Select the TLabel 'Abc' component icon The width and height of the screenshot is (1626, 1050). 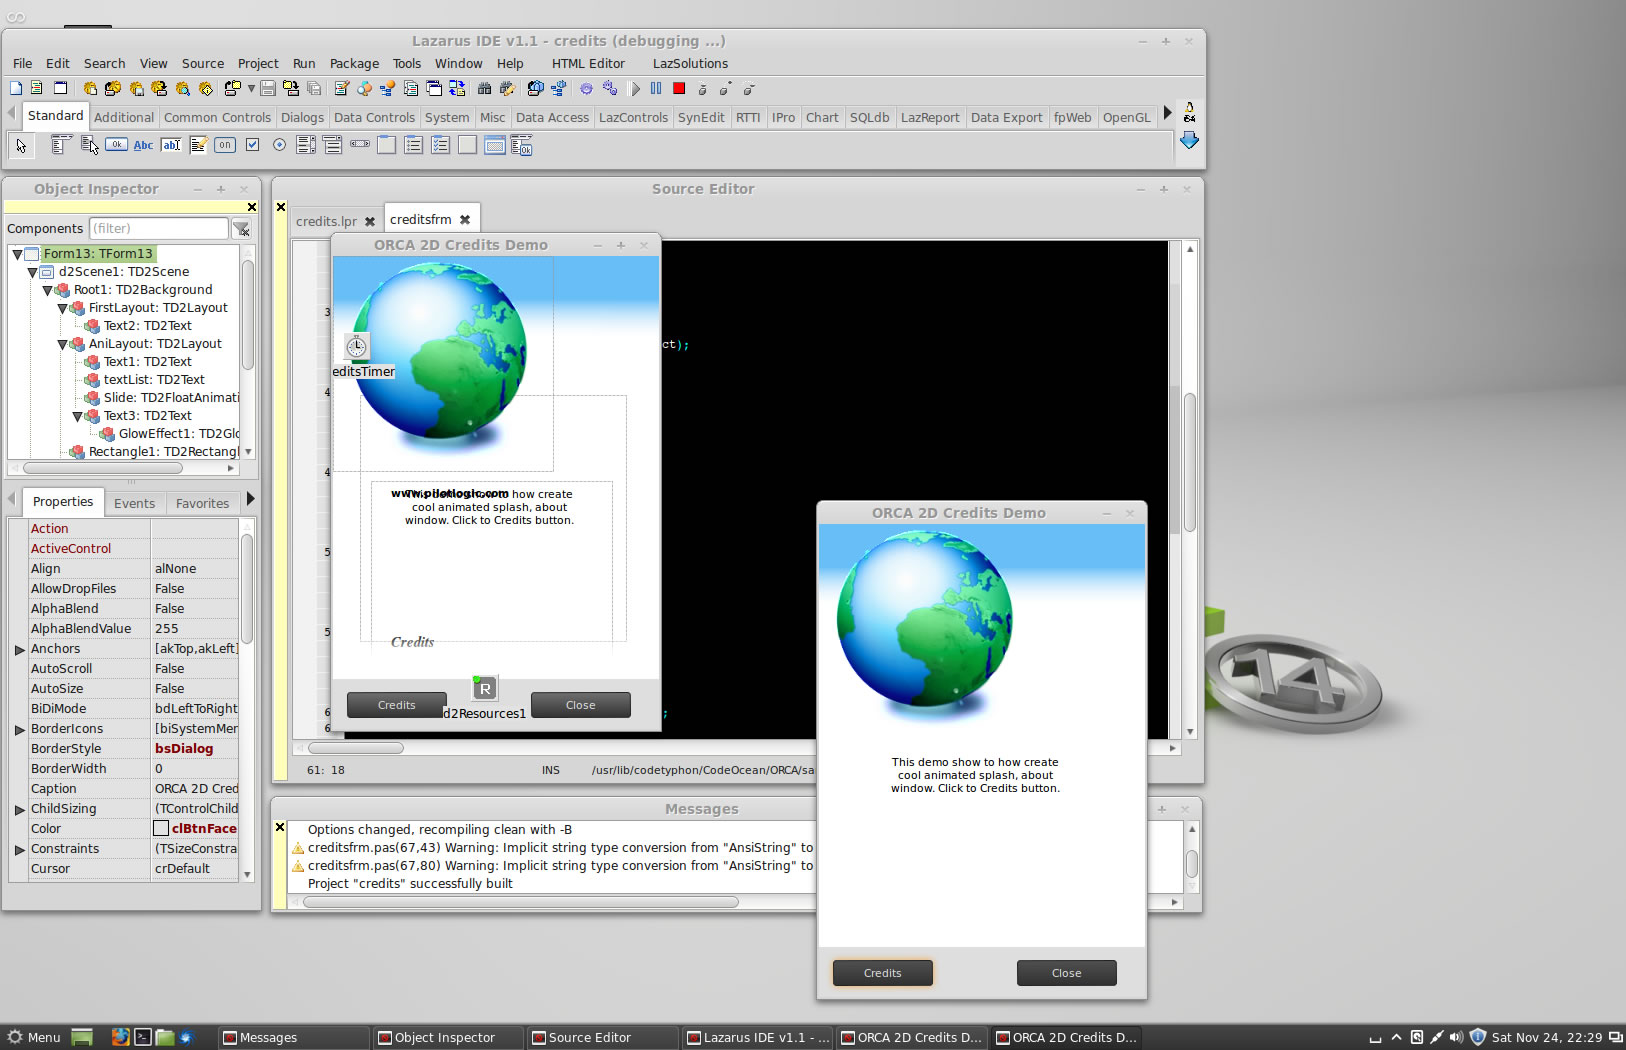tap(143, 146)
